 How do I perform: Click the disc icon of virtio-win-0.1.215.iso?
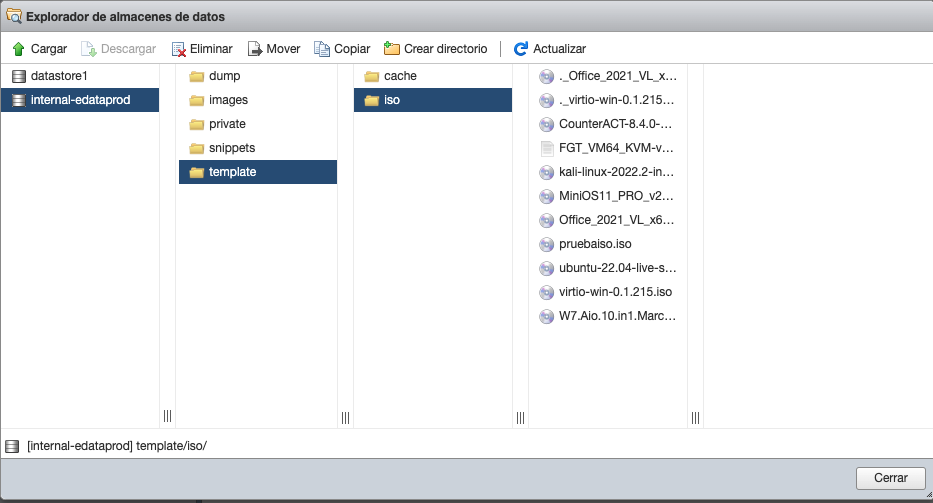546,292
